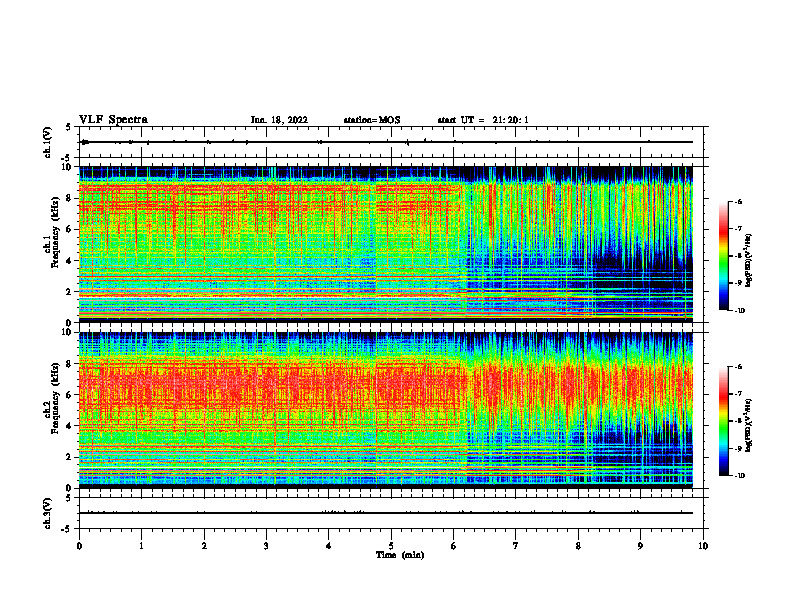792x612 pixels.
Task: Click time axis tick label "4"
Action: coord(329,546)
